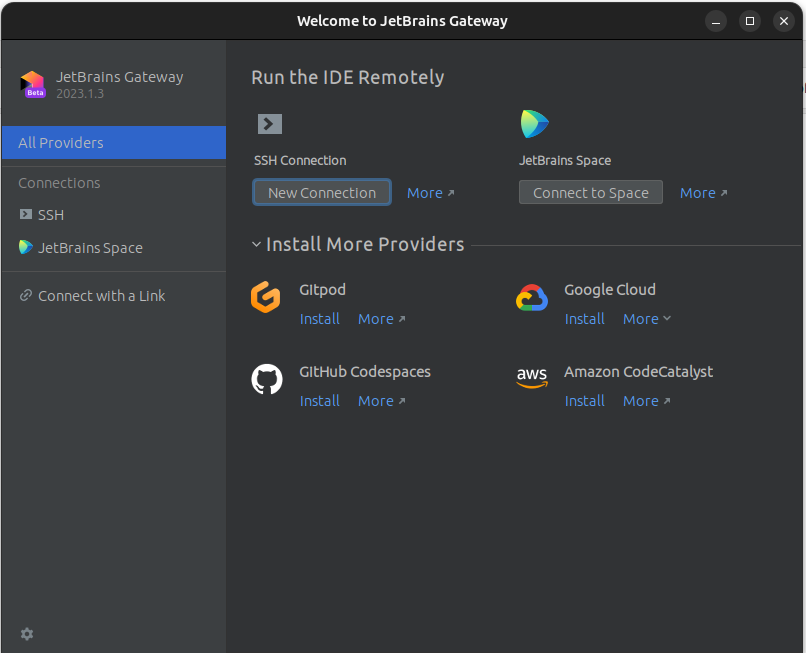Click the link icon beside Connect with a Link
The image size is (806, 653).
point(26,296)
